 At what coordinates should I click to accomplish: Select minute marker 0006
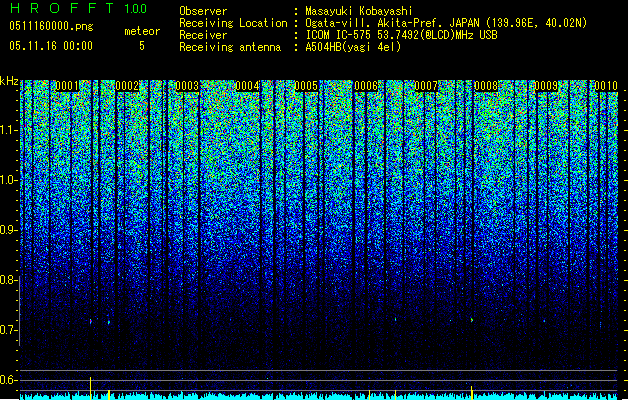[366, 86]
